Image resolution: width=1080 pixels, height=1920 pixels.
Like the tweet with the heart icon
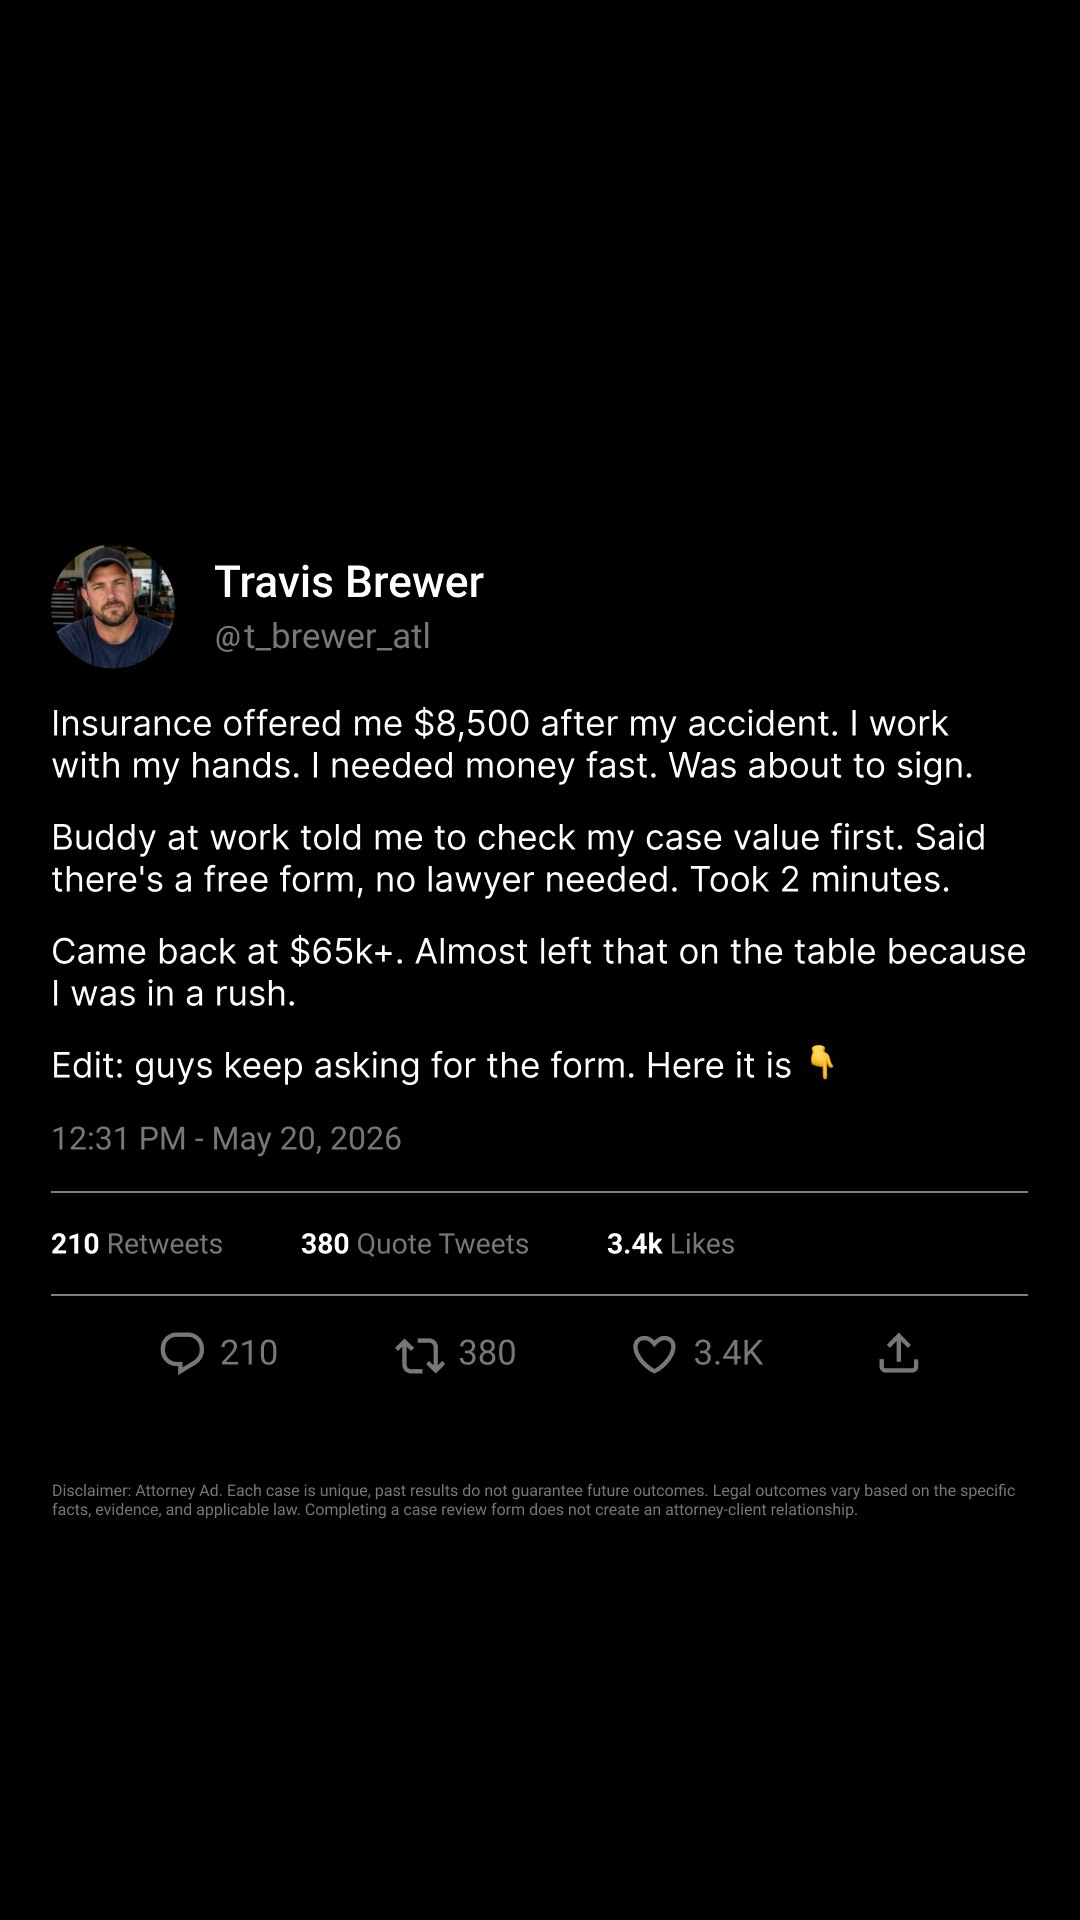pos(655,1354)
